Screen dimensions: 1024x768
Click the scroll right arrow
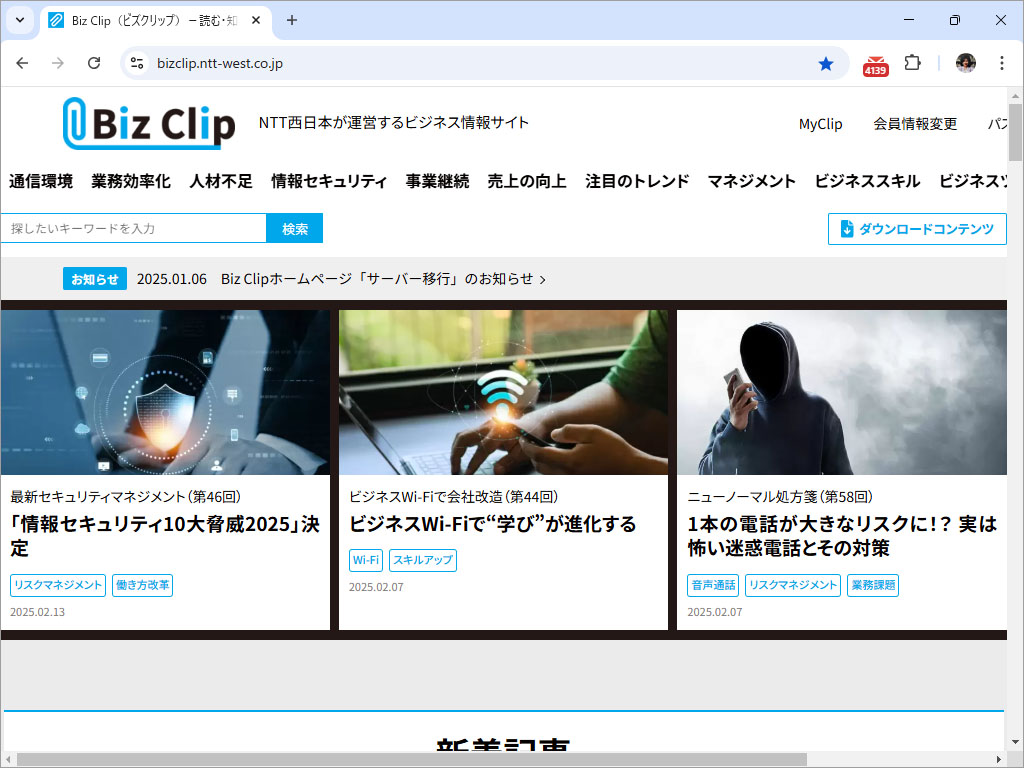(999, 760)
